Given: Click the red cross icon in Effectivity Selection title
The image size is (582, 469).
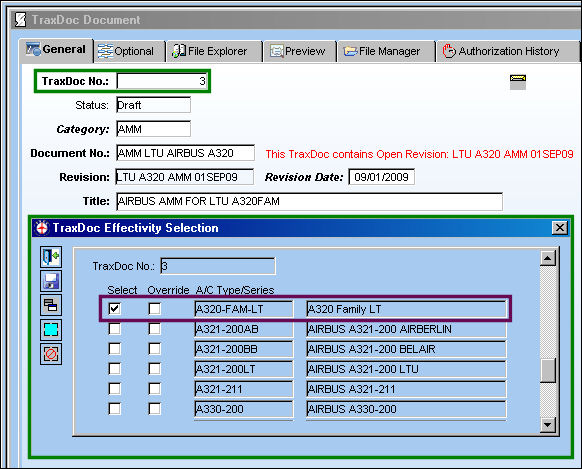Looking at the screenshot, I should click(x=42, y=228).
